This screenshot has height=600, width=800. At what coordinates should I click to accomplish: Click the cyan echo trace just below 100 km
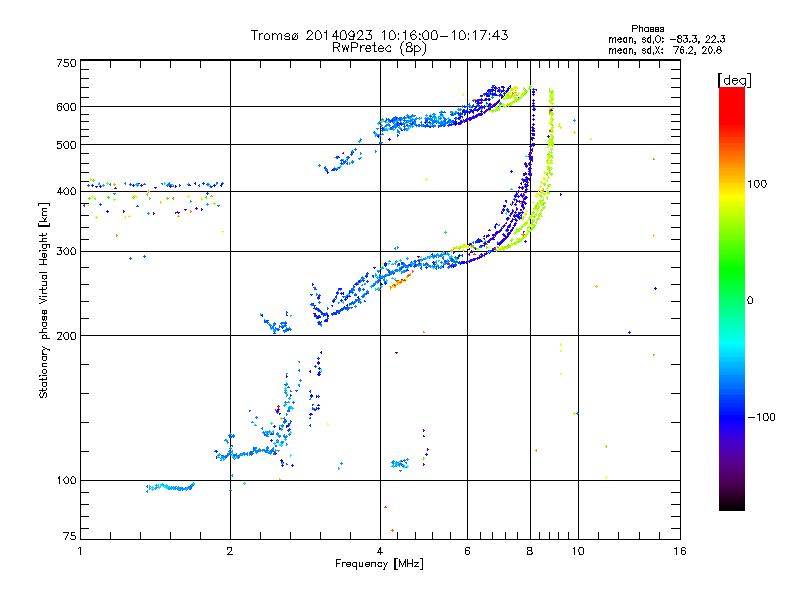[x=170, y=487]
